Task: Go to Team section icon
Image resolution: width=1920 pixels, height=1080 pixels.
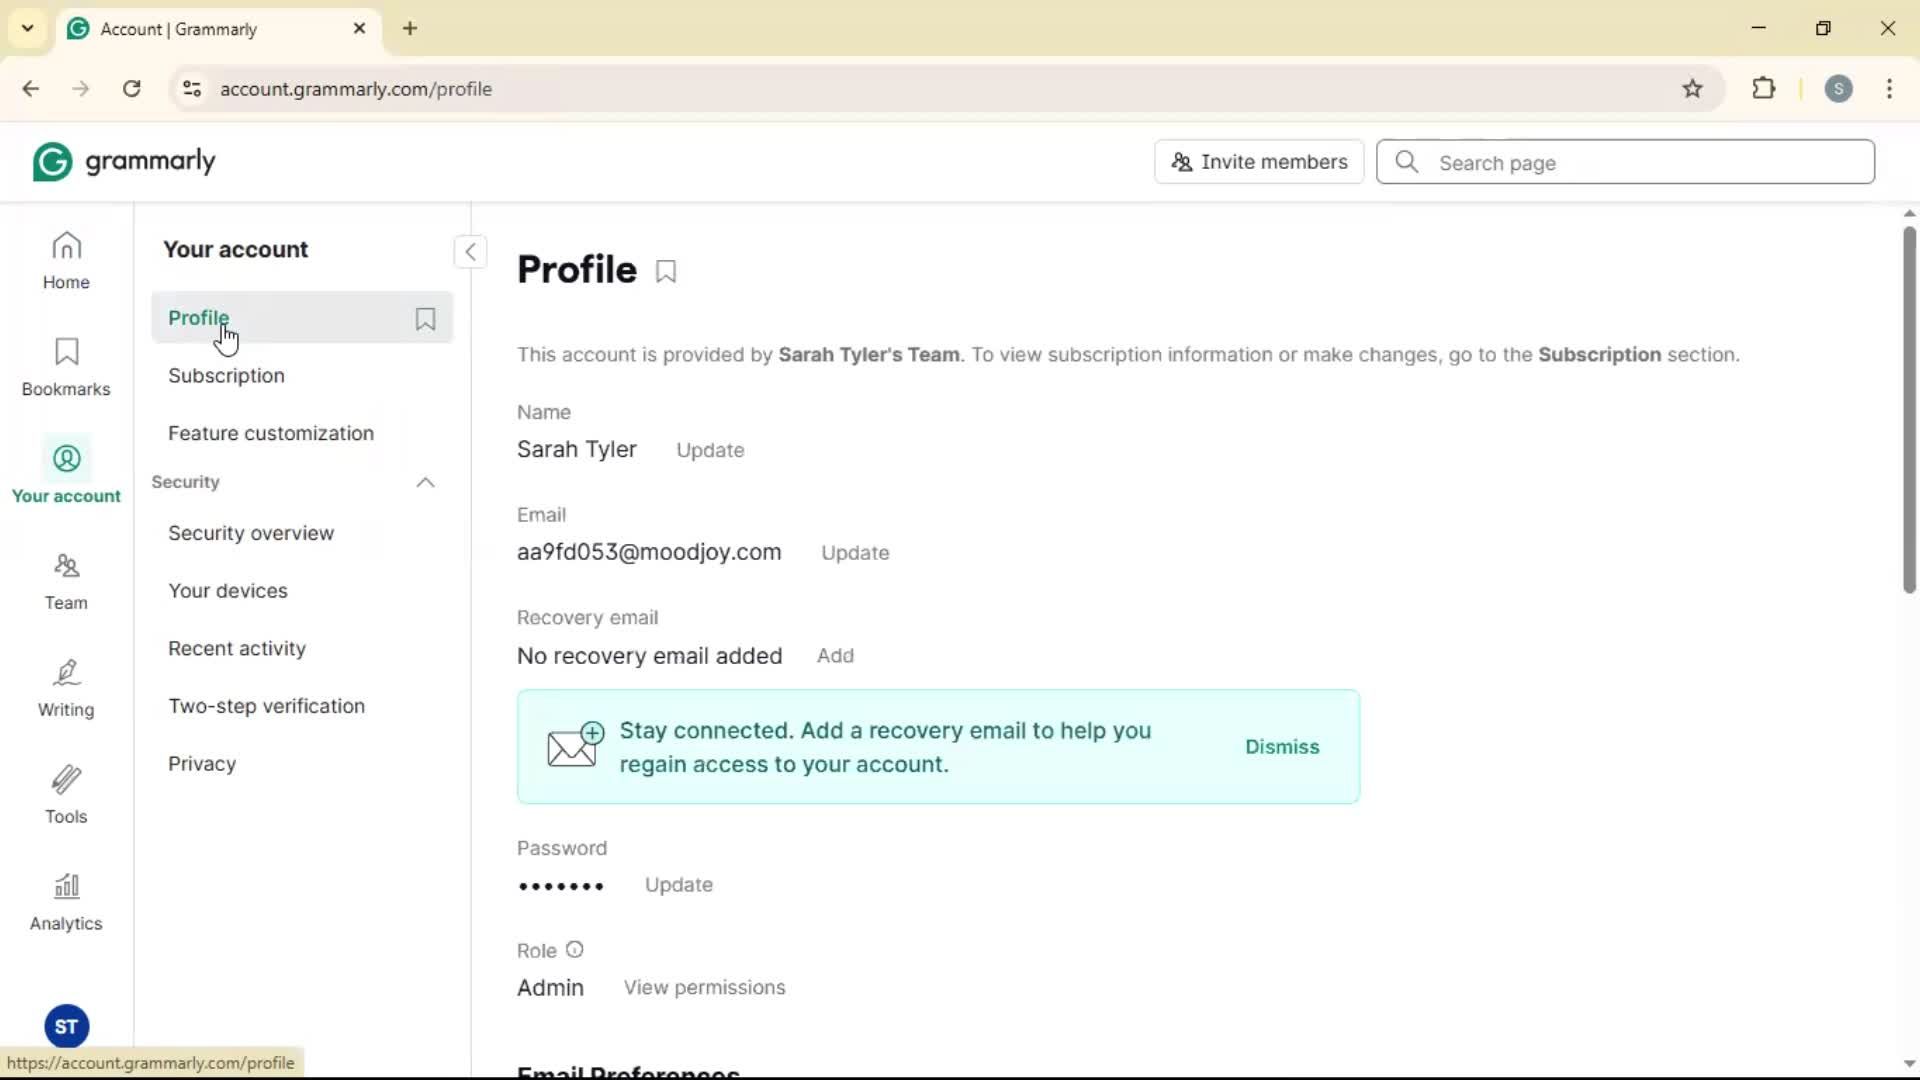Action: tap(66, 581)
